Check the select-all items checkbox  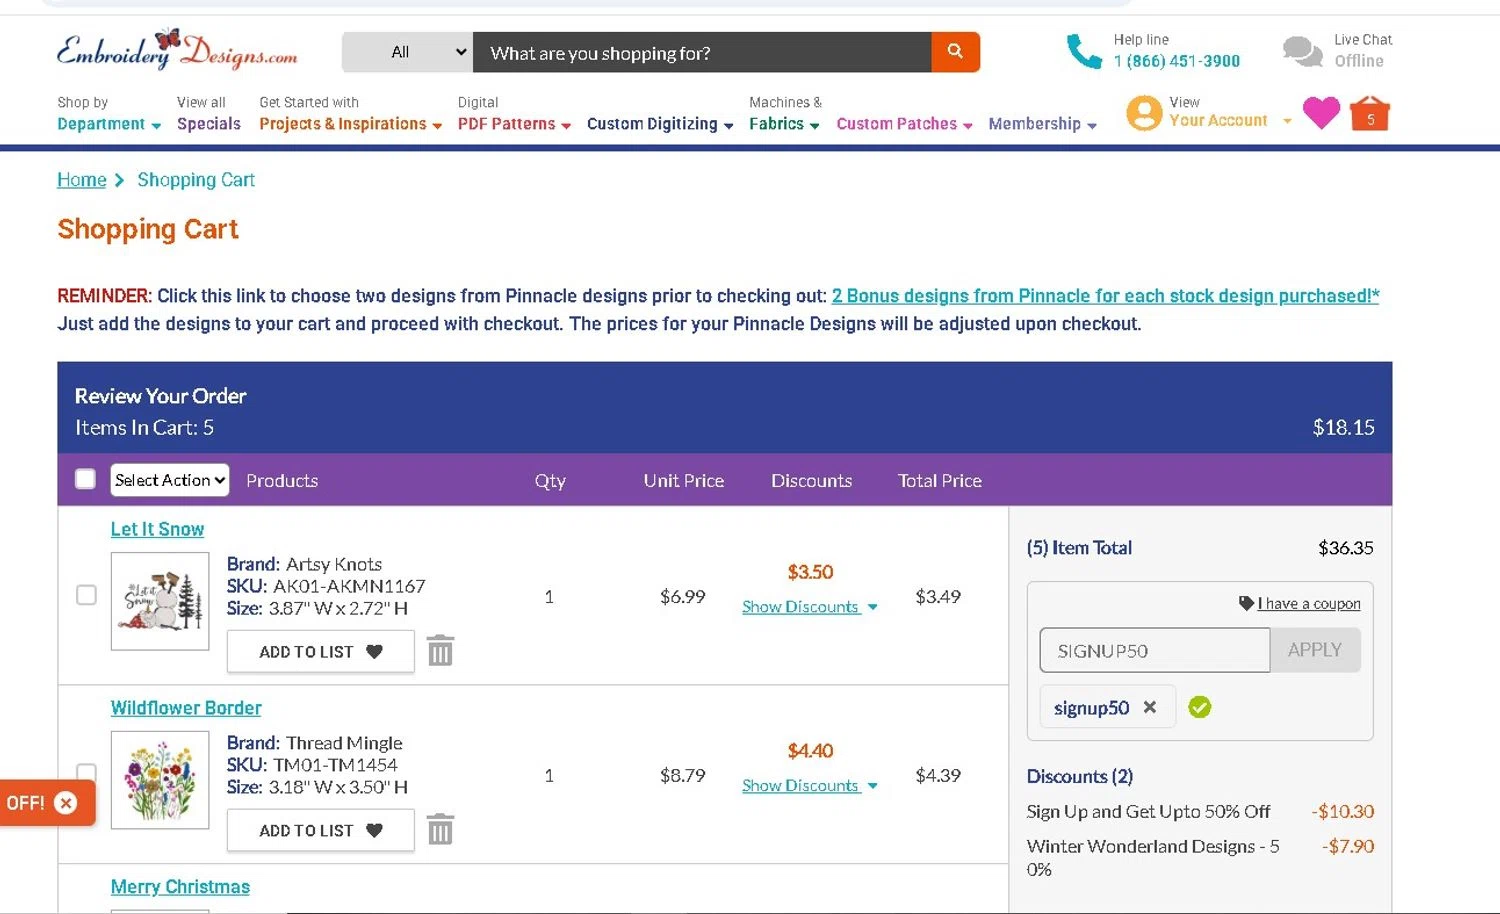86,479
